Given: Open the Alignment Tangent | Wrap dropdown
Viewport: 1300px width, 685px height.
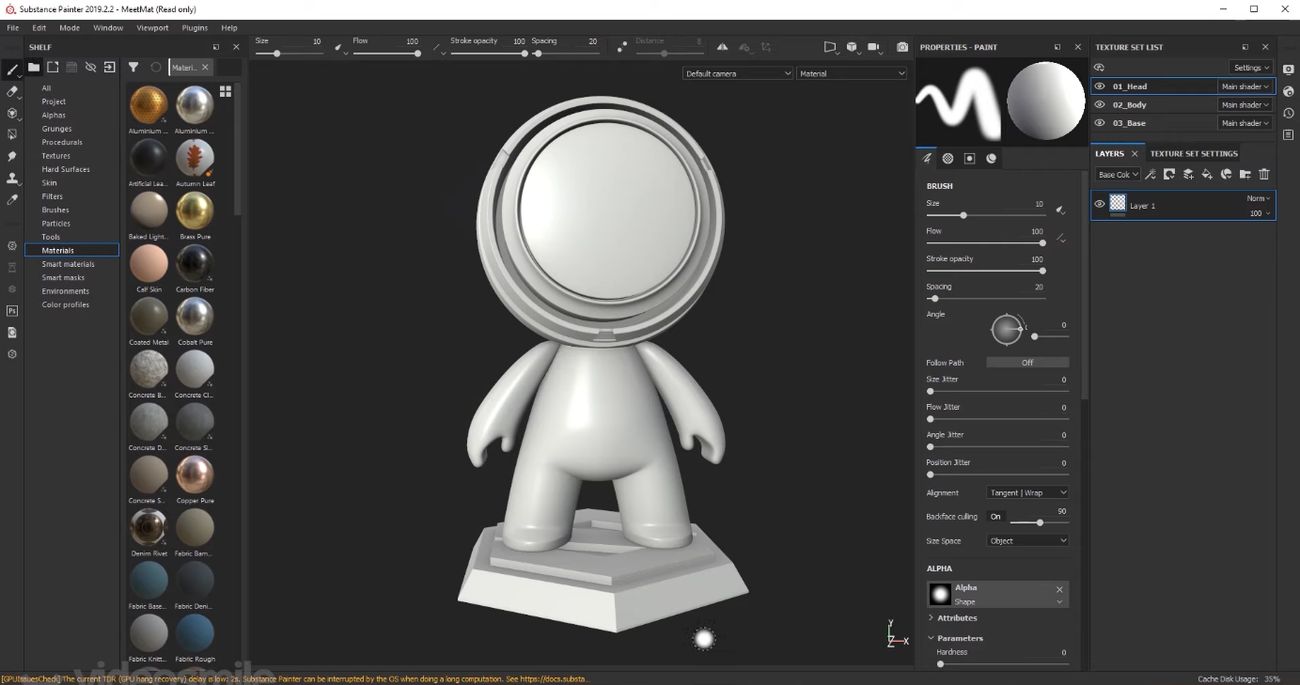Looking at the screenshot, I should coord(1027,493).
